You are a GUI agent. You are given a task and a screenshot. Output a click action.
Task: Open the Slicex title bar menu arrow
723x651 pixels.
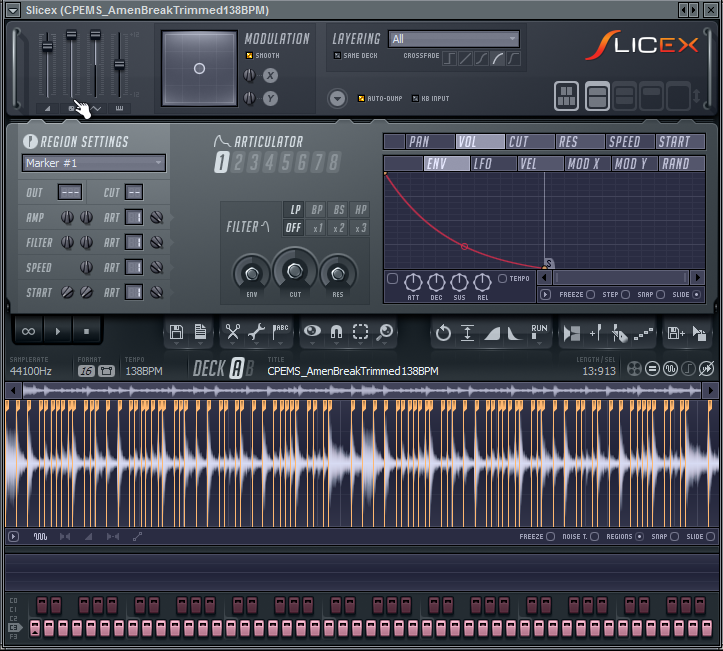13,10
